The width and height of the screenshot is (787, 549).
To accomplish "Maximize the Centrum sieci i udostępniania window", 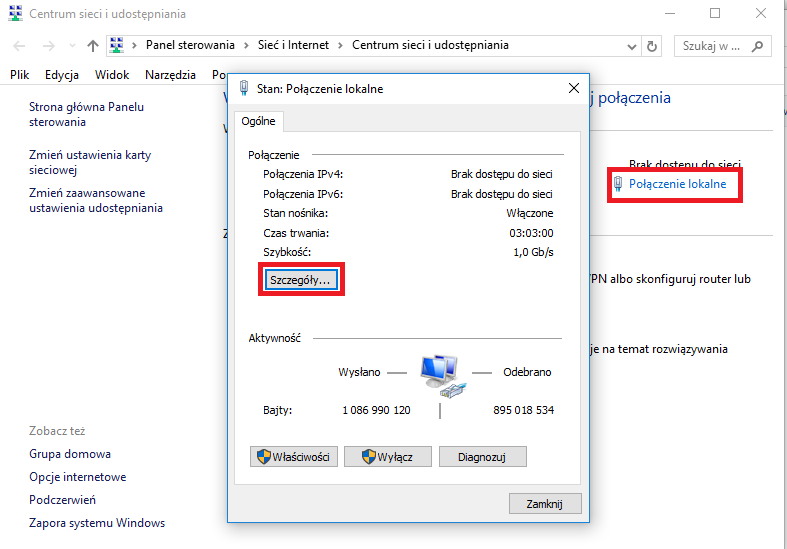I will pos(715,14).
